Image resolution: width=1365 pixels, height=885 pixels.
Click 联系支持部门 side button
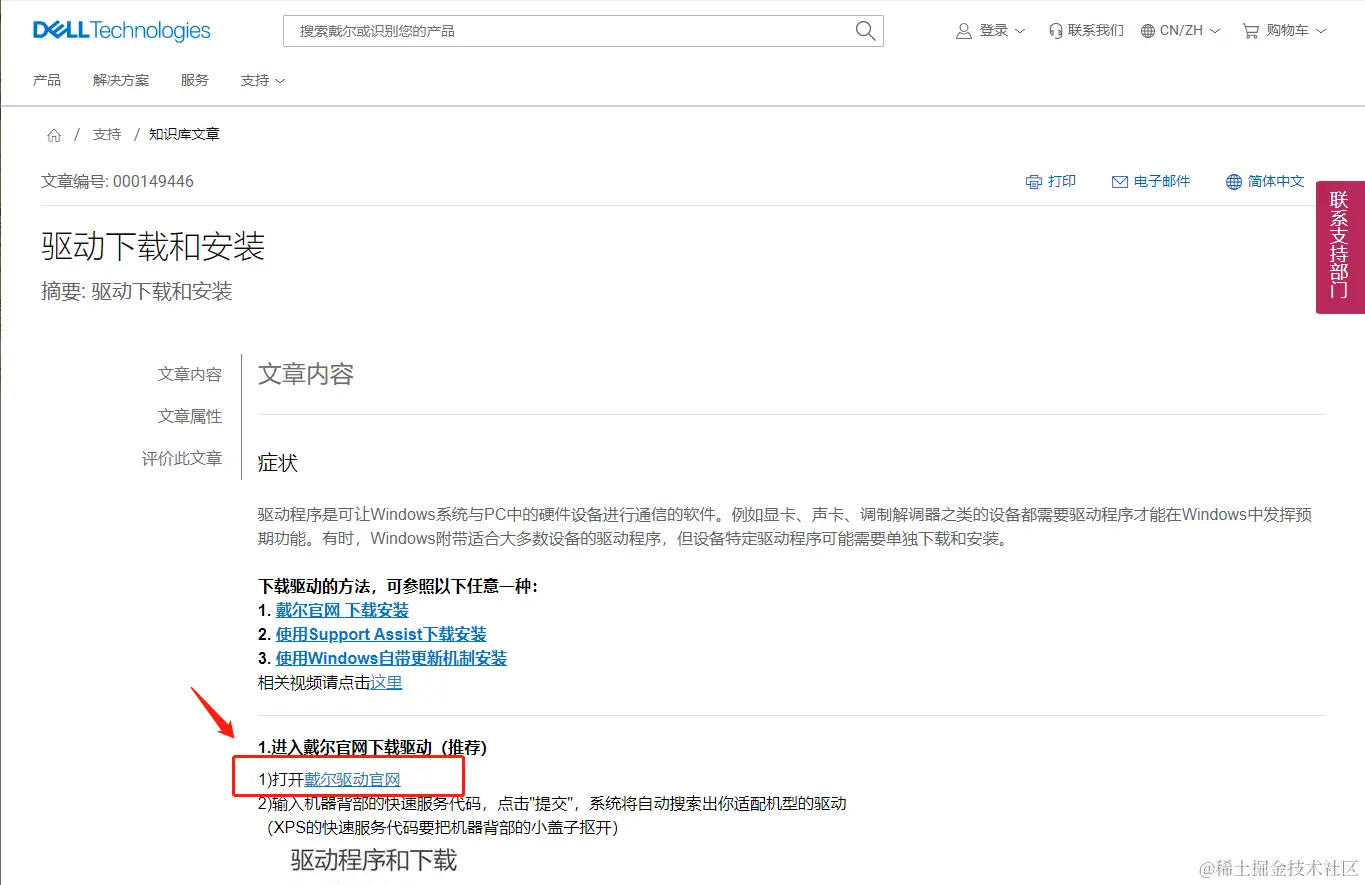click(x=1340, y=247)
